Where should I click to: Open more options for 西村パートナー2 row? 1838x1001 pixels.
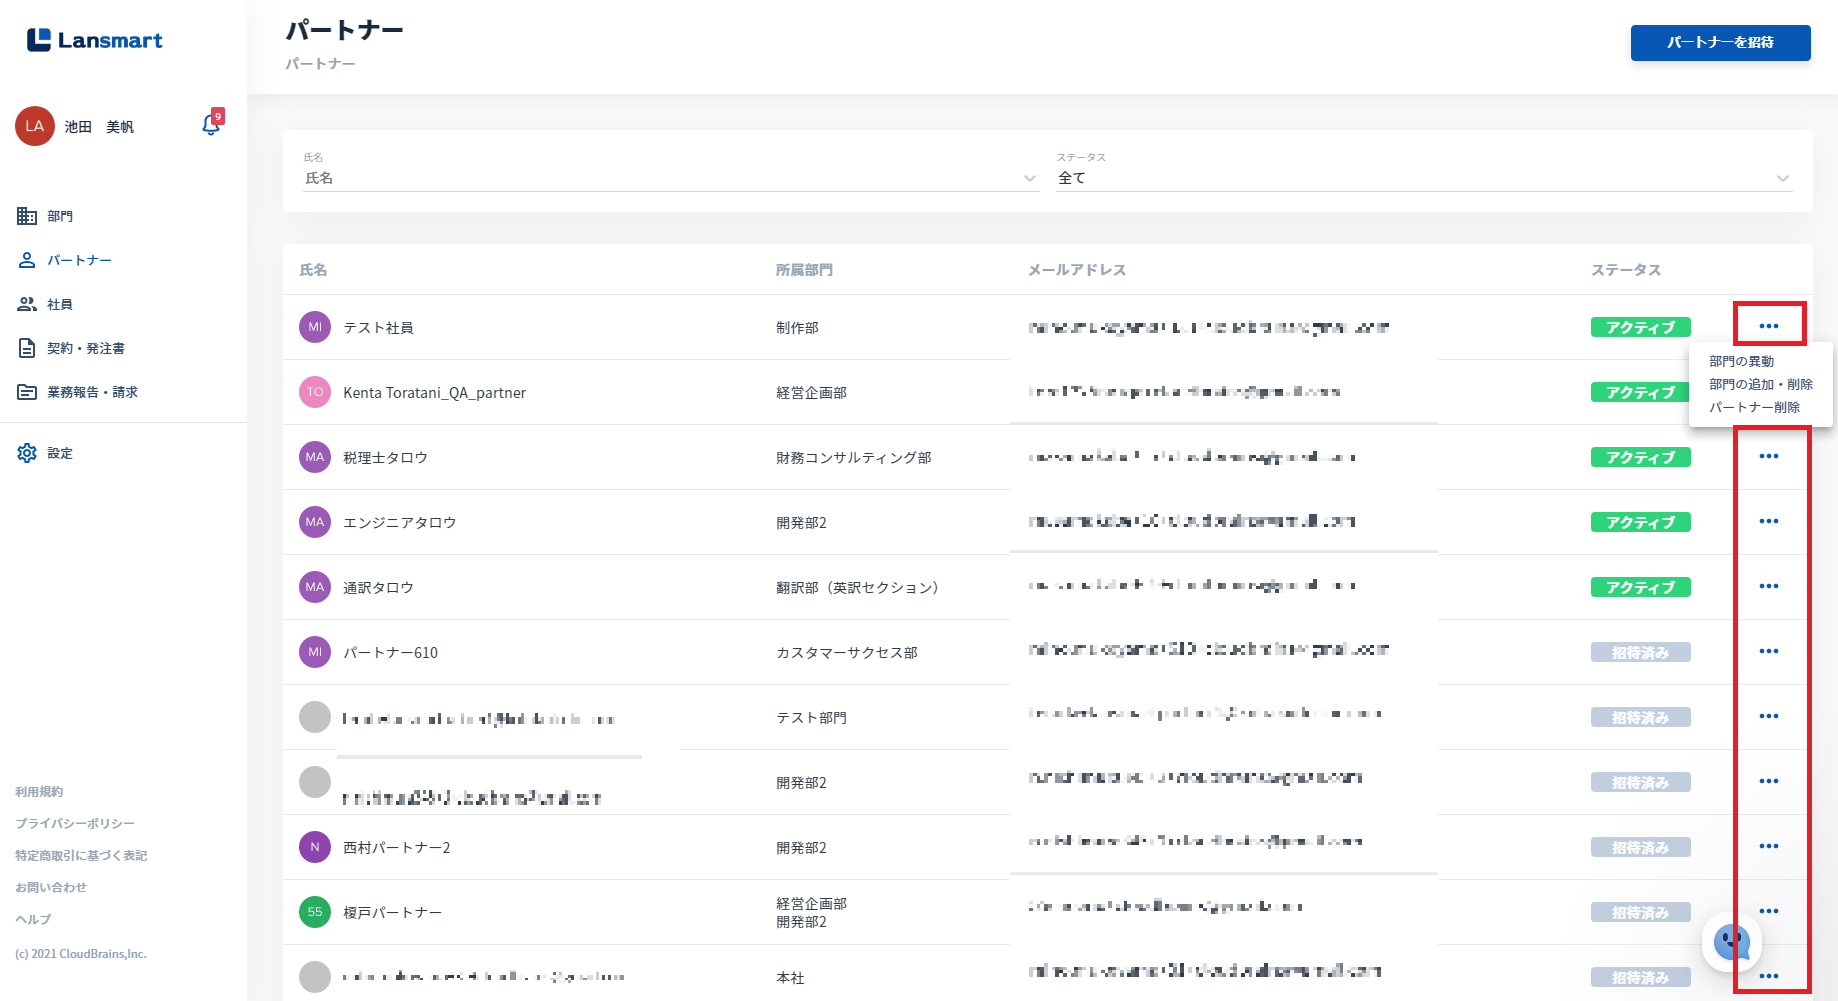pos(1769,846)
